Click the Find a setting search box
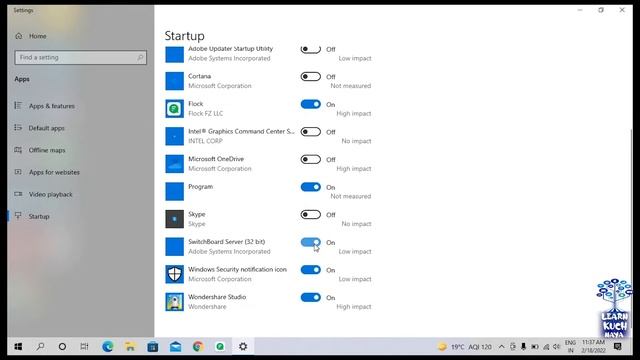This screenshot has height=360, width=640. [80, 58]
